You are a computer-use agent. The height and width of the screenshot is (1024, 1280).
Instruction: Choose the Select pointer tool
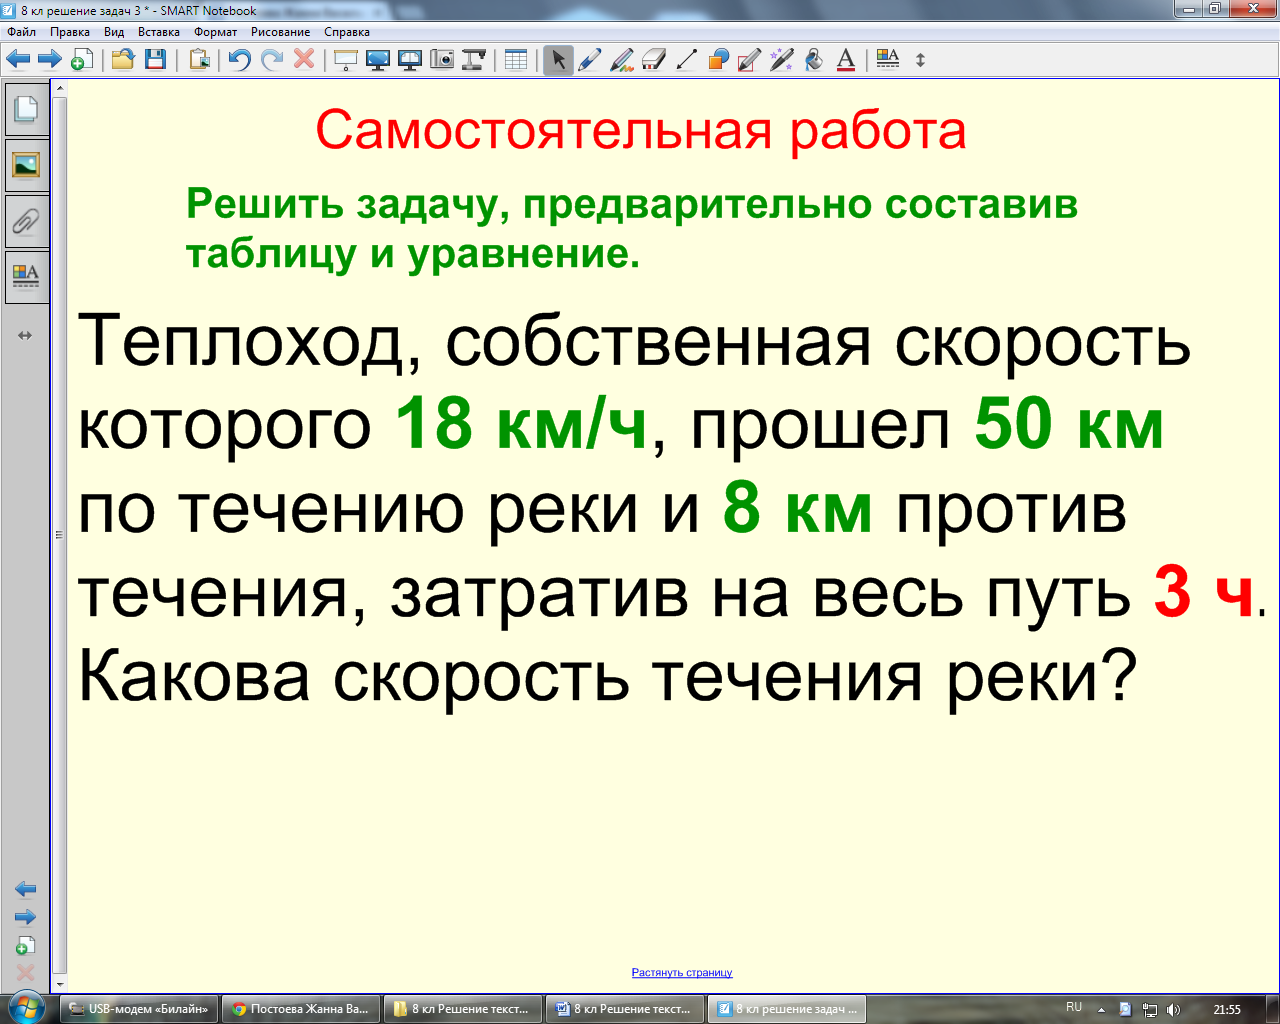[558, 60]
